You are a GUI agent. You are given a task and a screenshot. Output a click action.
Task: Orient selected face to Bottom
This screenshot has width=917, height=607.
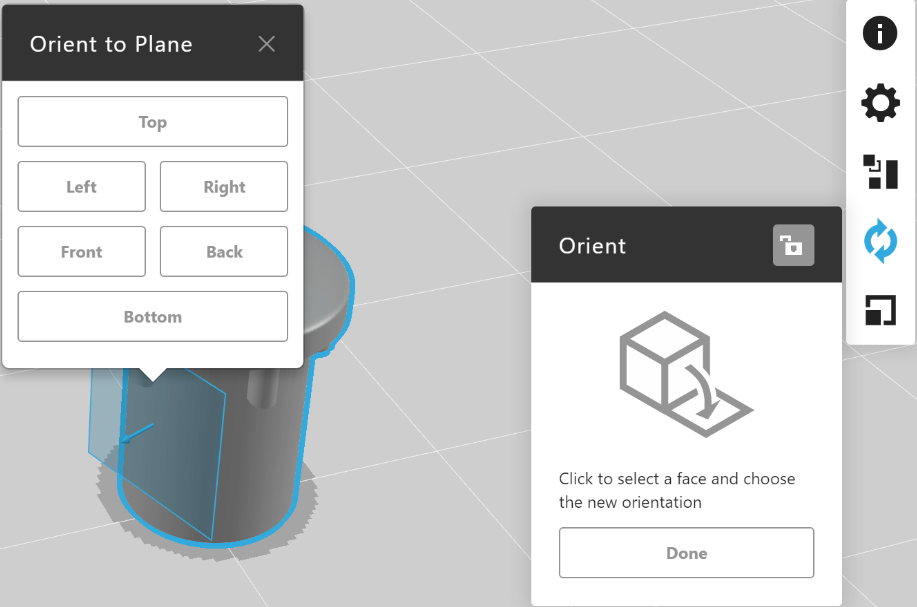[153, 316]
